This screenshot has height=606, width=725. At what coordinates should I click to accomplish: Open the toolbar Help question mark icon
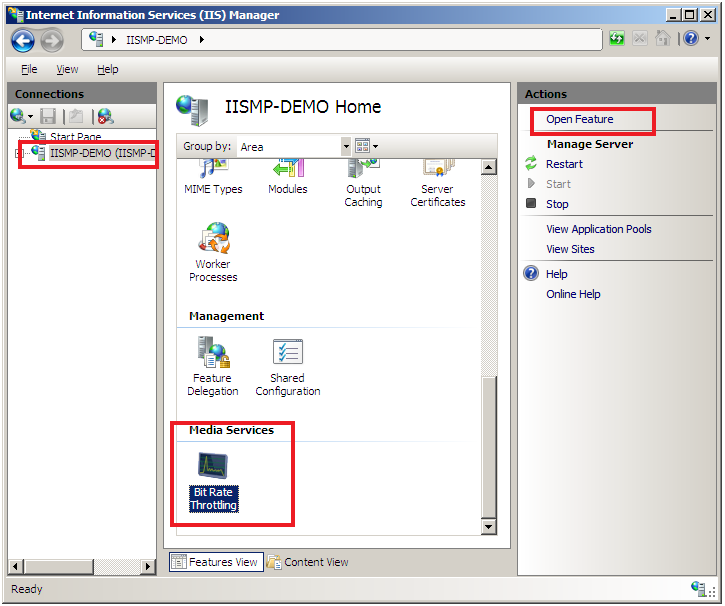tap(691, 38)
